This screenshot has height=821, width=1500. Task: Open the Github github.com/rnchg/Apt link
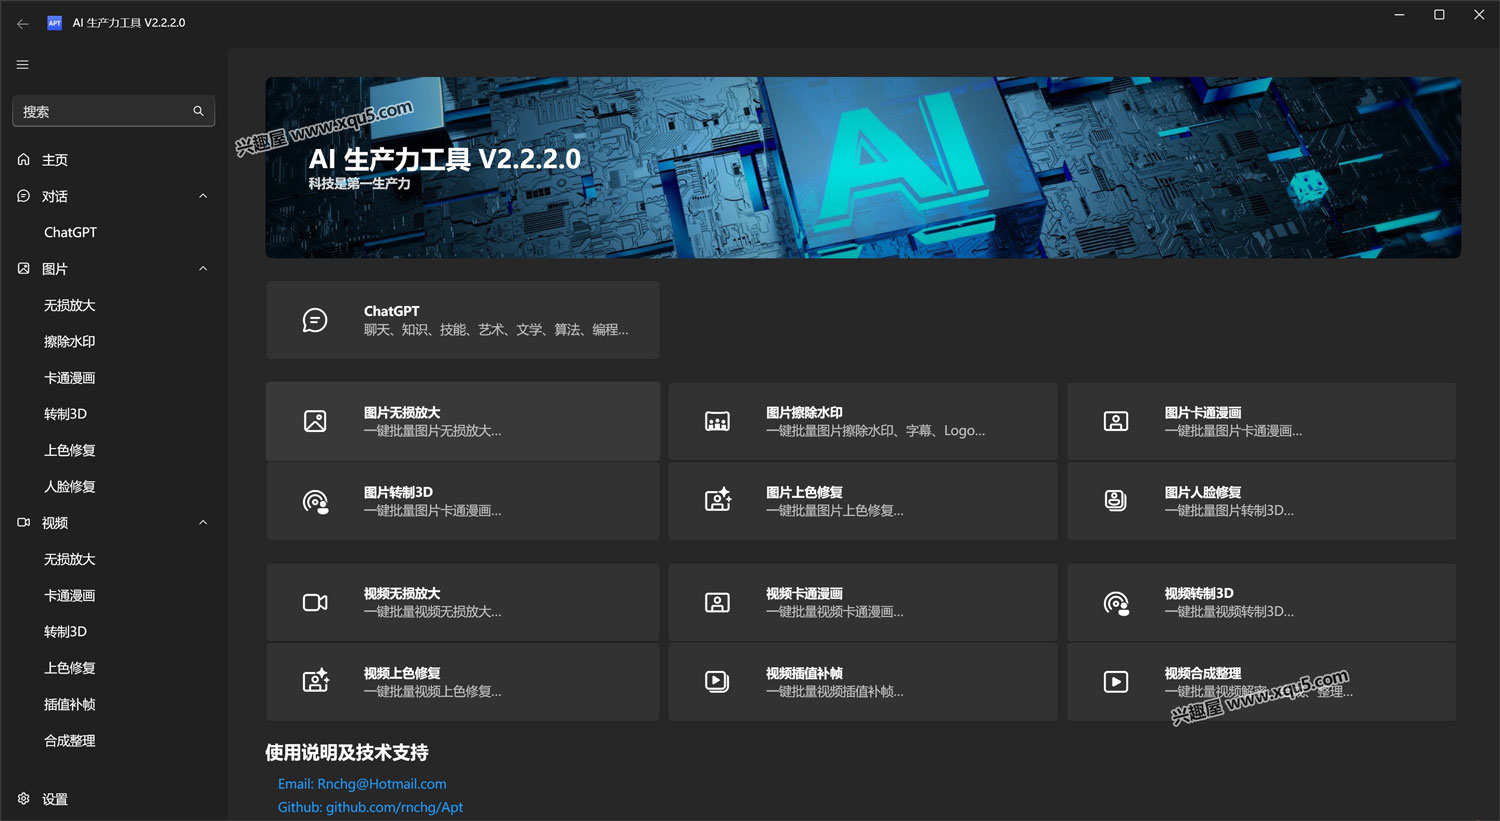click(x=370, y=807)
